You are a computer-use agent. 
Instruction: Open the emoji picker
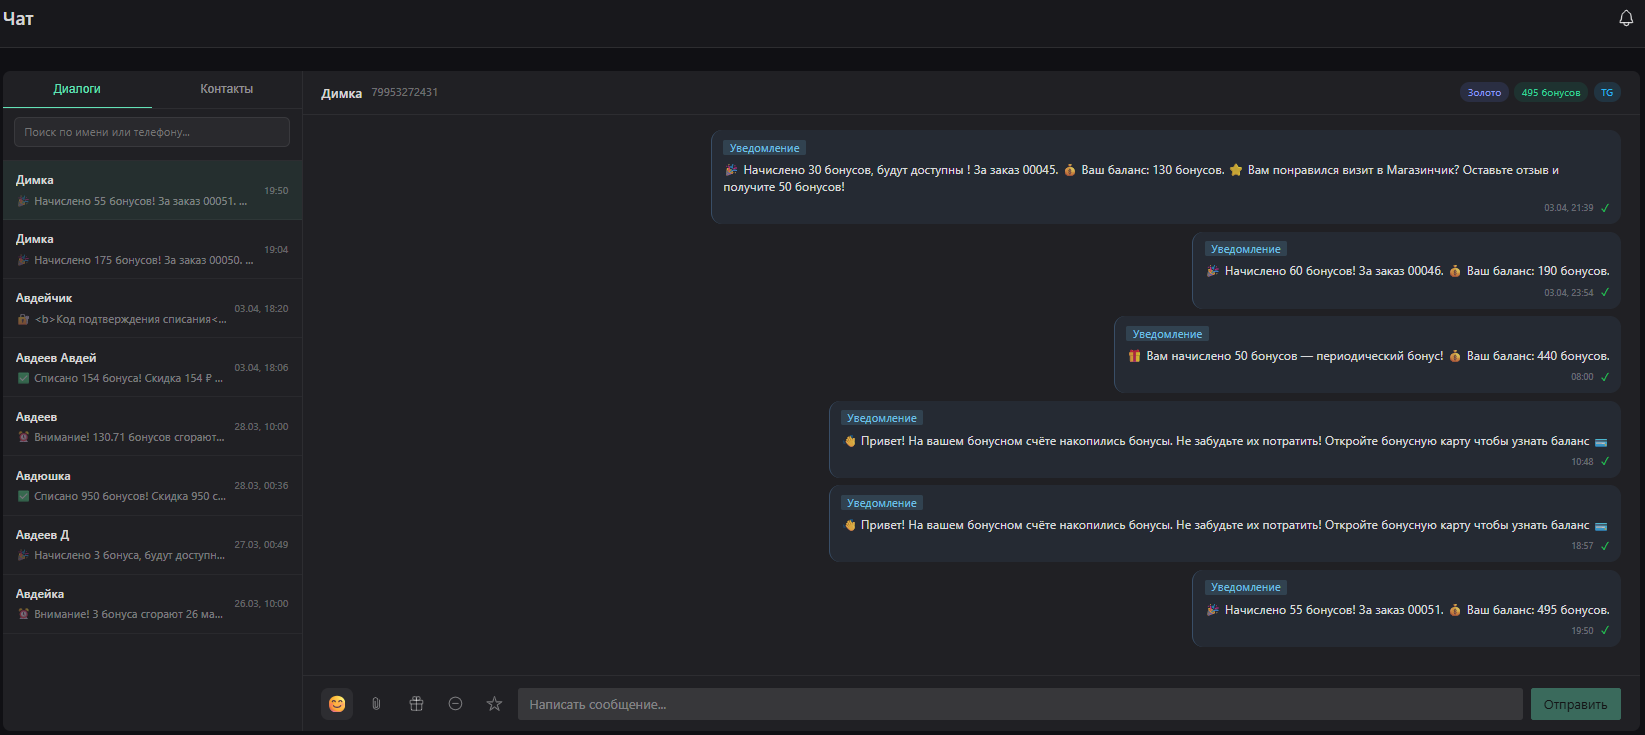point(337,704)
